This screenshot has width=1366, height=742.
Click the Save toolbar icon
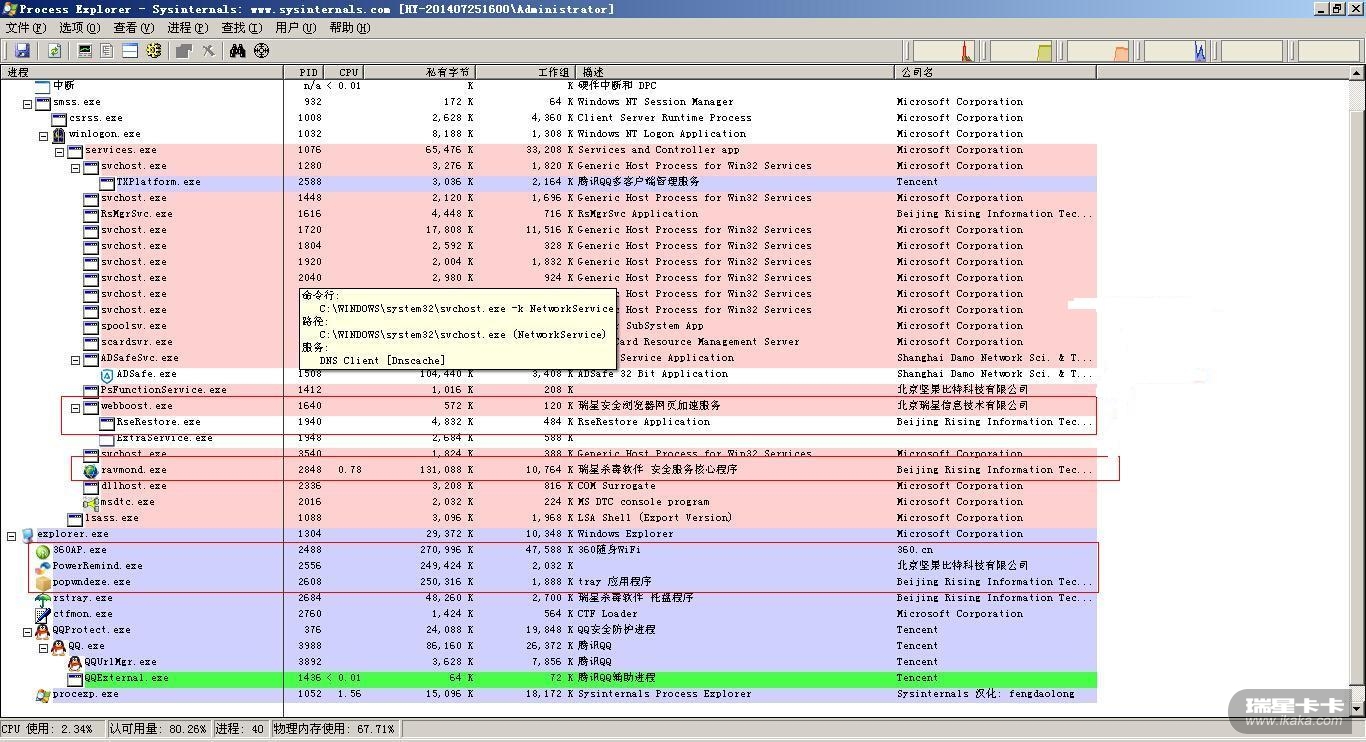coord(22,51)
